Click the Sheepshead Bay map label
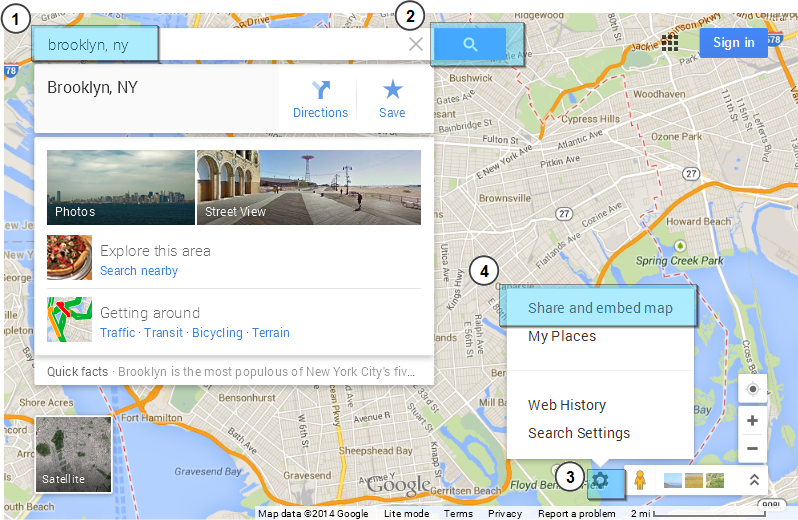 tap(376, 450)
